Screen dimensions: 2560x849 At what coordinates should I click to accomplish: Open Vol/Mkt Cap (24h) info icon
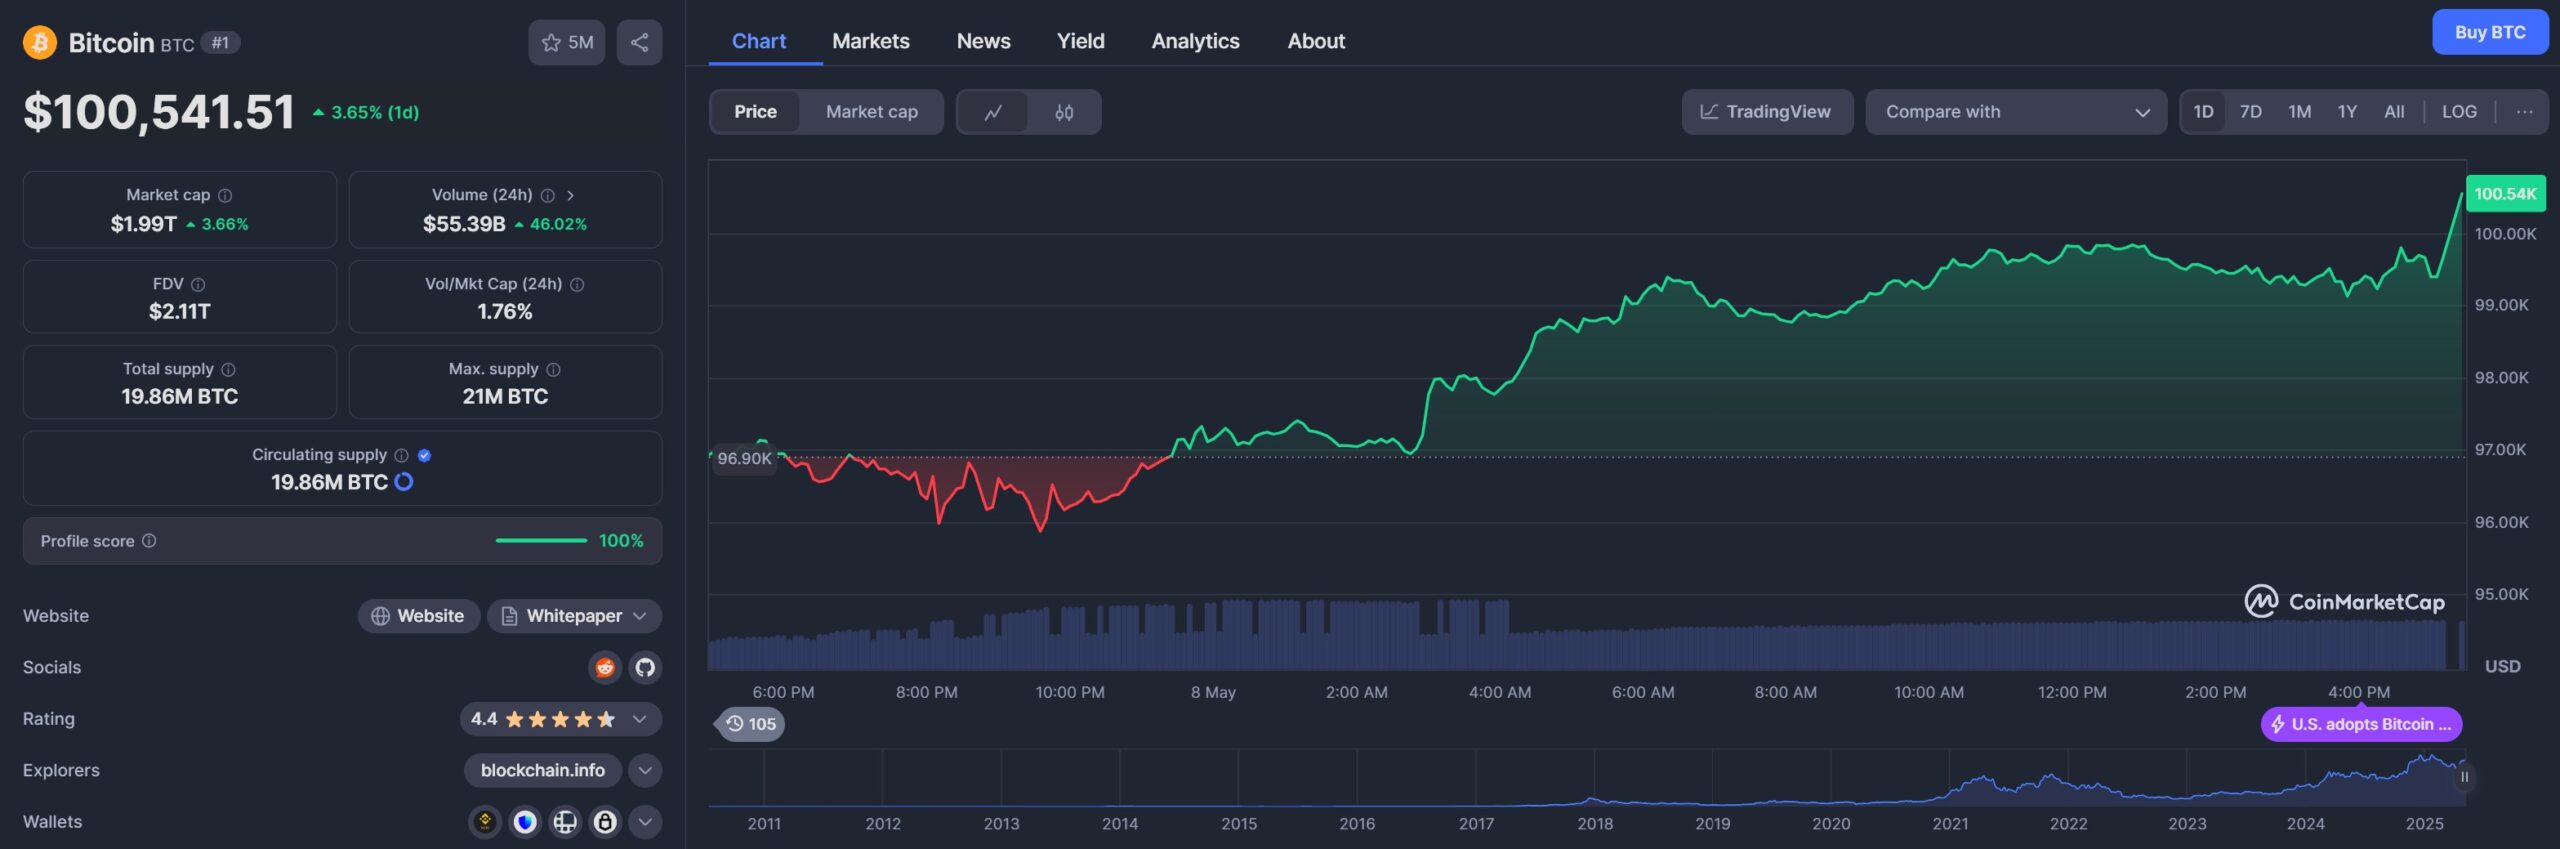(x=577, y=284)
